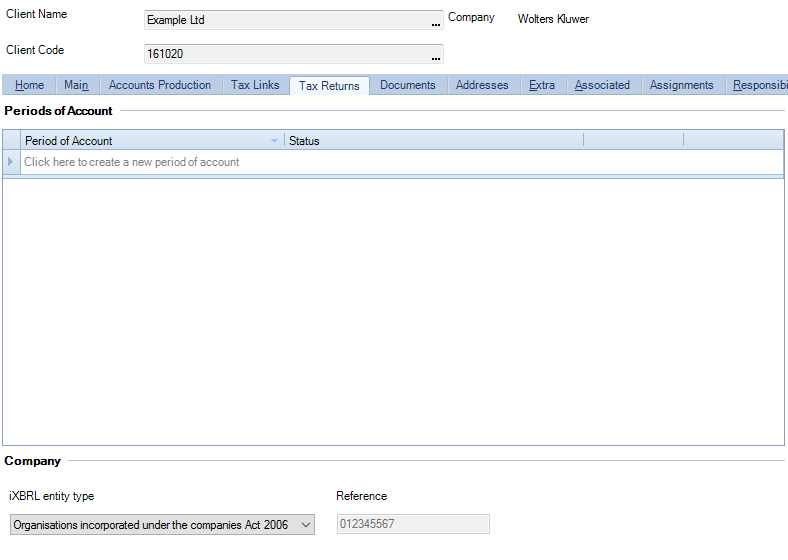Open the Home tab
The image size is (788, 560).
click(29, 85)
